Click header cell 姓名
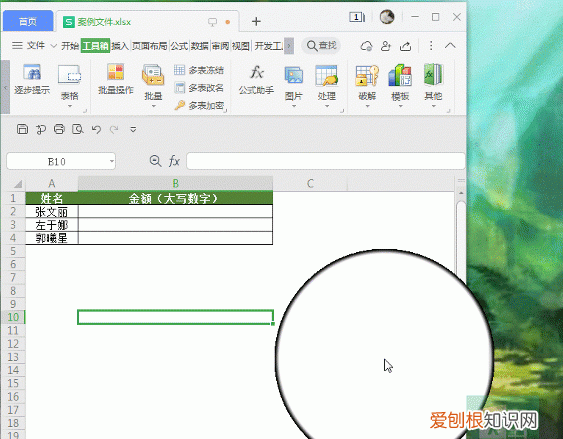 [52, 198]
